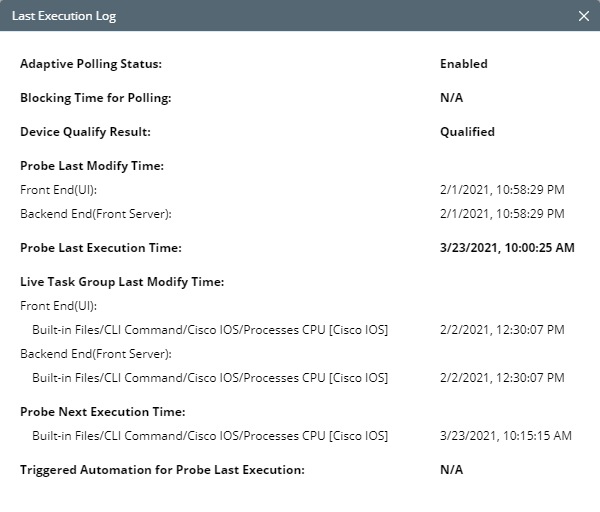Click the N/A value for Blocking Time
Viewport: 600px width, 512px height.
[452, 98]
